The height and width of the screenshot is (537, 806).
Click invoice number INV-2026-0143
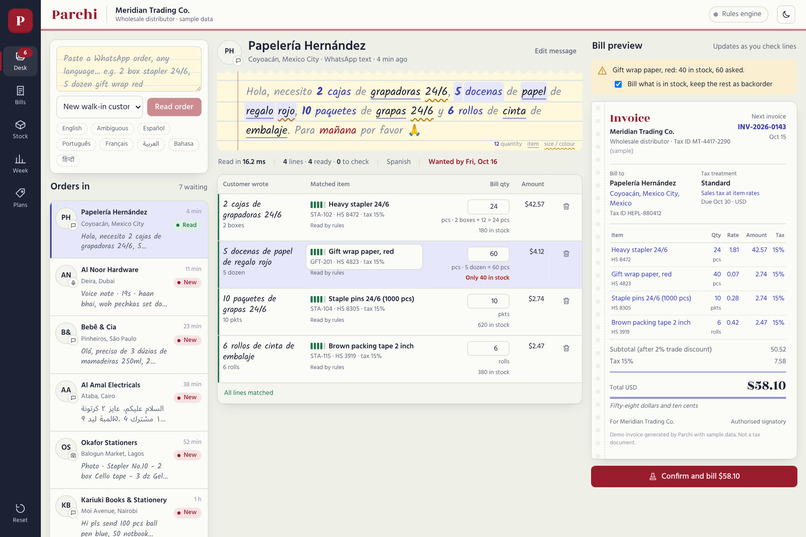tap(761, 127)
